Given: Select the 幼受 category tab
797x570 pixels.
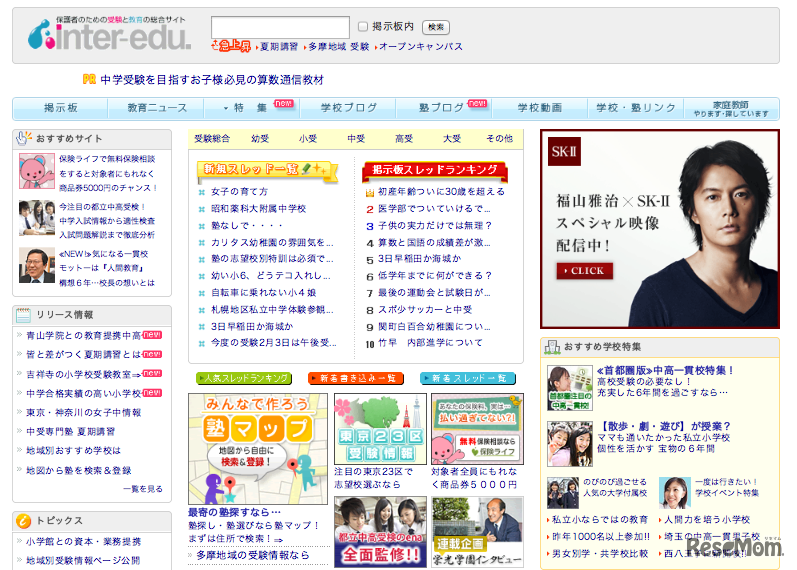Looking at the screenshot, I should coord(260,139).
